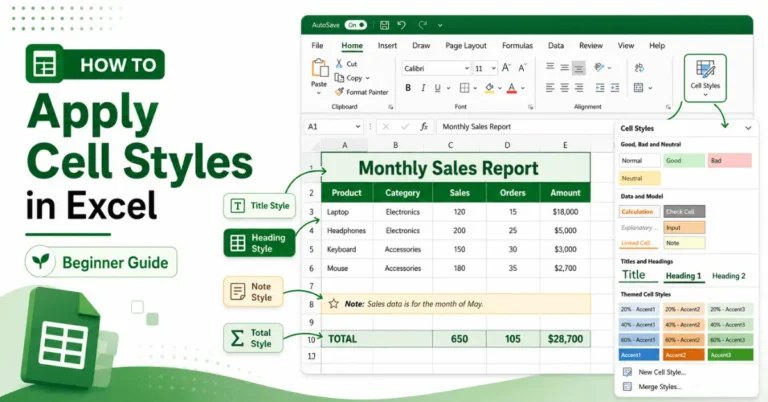The width and height of the screenshot is (768, 402).
Task: Open the Cell Styles ribbon button
Action: point(705,78)
